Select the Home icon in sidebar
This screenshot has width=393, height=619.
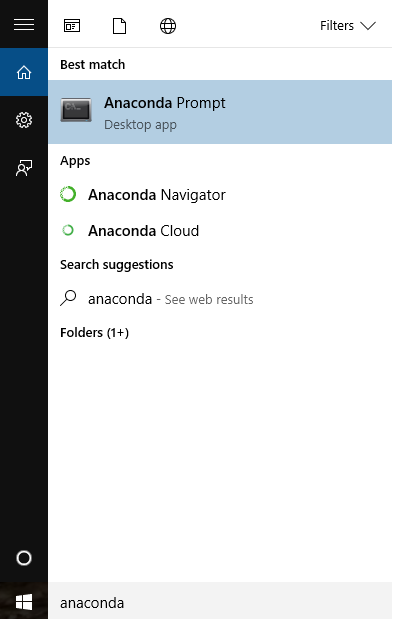[x=24, y=72]
